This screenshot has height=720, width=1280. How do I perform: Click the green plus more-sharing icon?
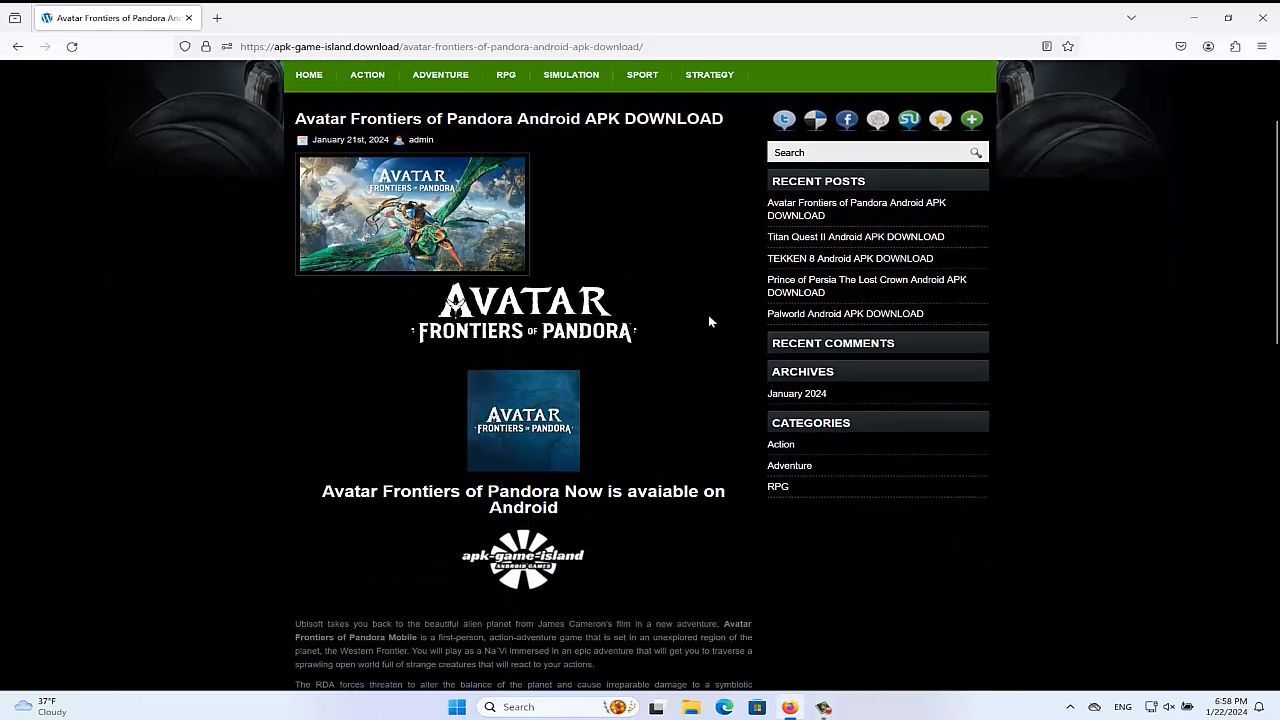(x=971, y=120)
